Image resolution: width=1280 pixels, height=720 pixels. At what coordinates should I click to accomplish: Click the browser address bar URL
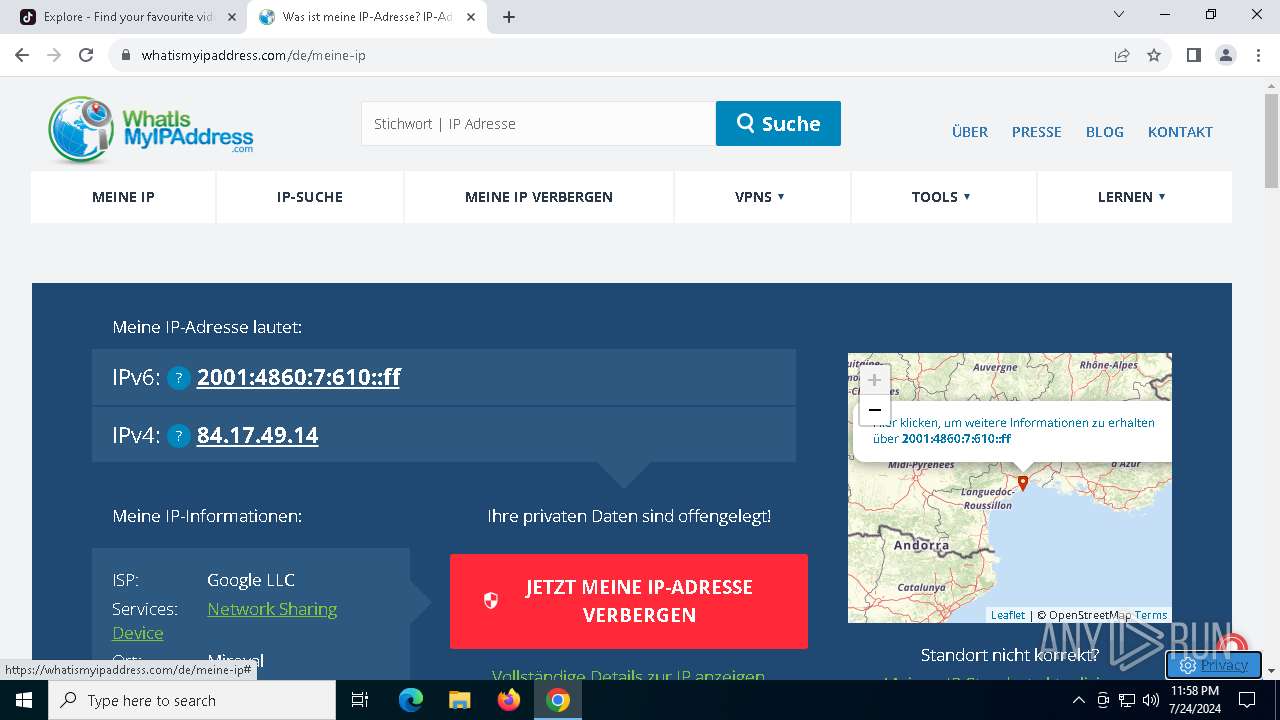click(254, 55)
